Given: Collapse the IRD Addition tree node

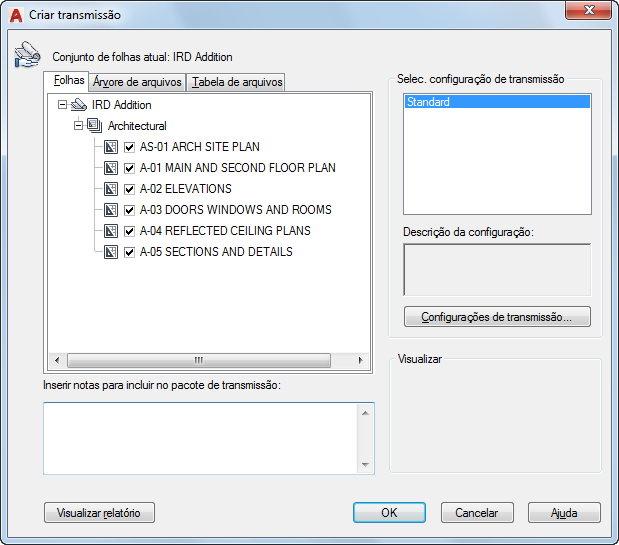Looking at the screenshot, I should click(x=62, y=105).
